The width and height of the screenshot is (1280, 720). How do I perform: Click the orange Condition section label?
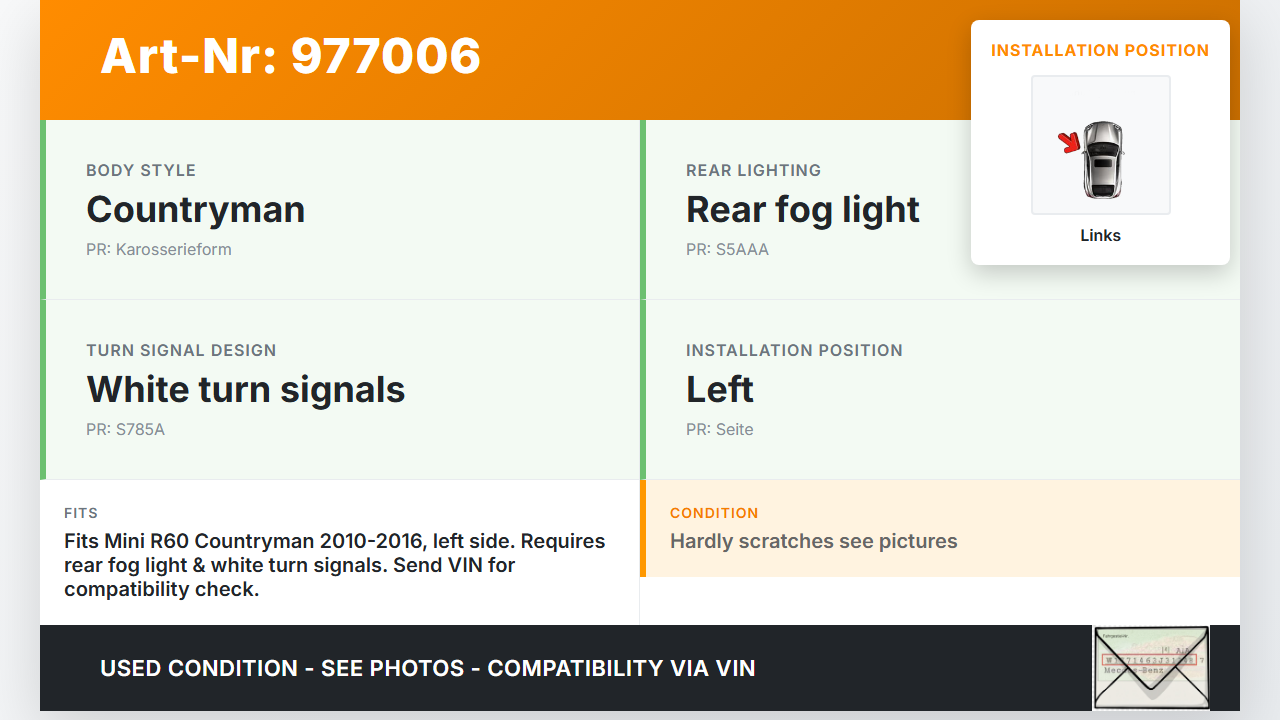click(x=714, y=513)
